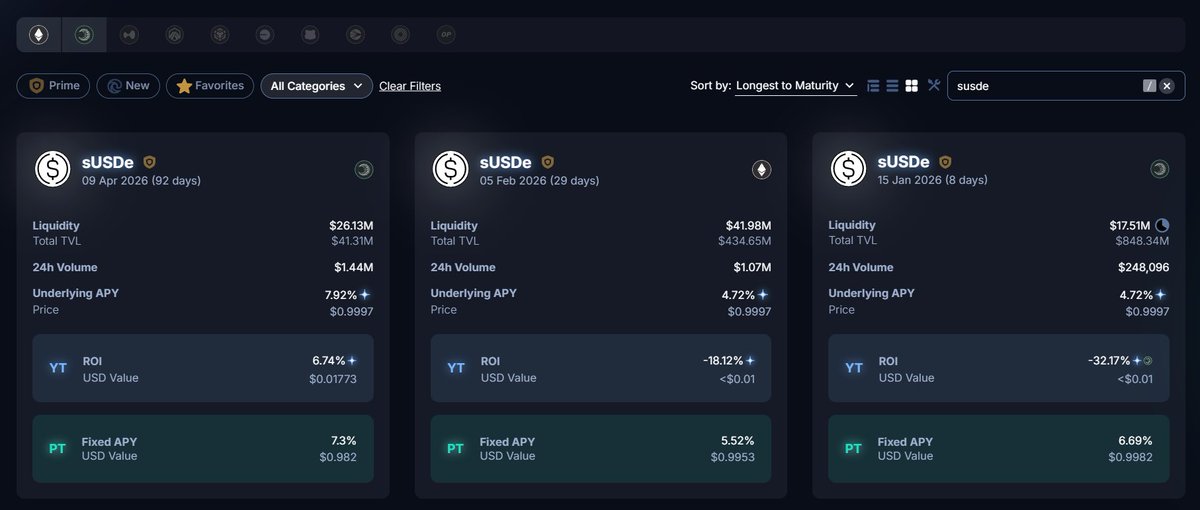Select the bear-face Berachain filter icon
Image resolution: width=1200 pixels, height=510 pixels.
pos(310,35)
